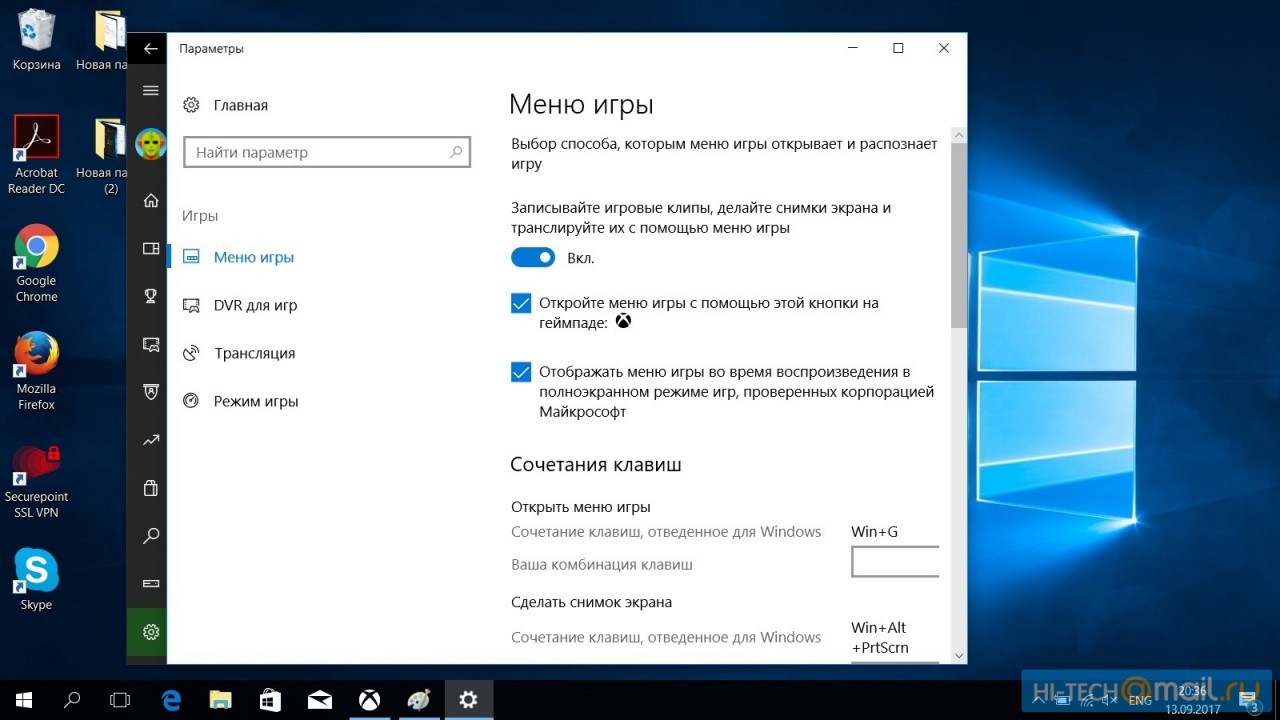1280x720 pixels.
Task: Open the Windows Start button
Action: click(x=24, y=700)
